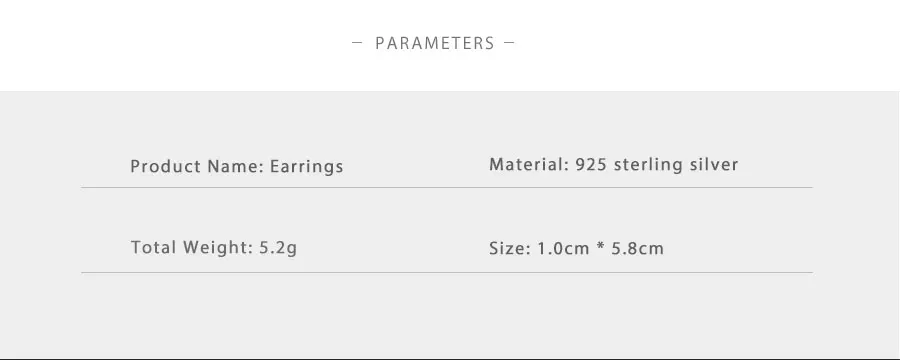Click the asterisk in the size row
Screen dimensions: 900x360
pos(600,247)
